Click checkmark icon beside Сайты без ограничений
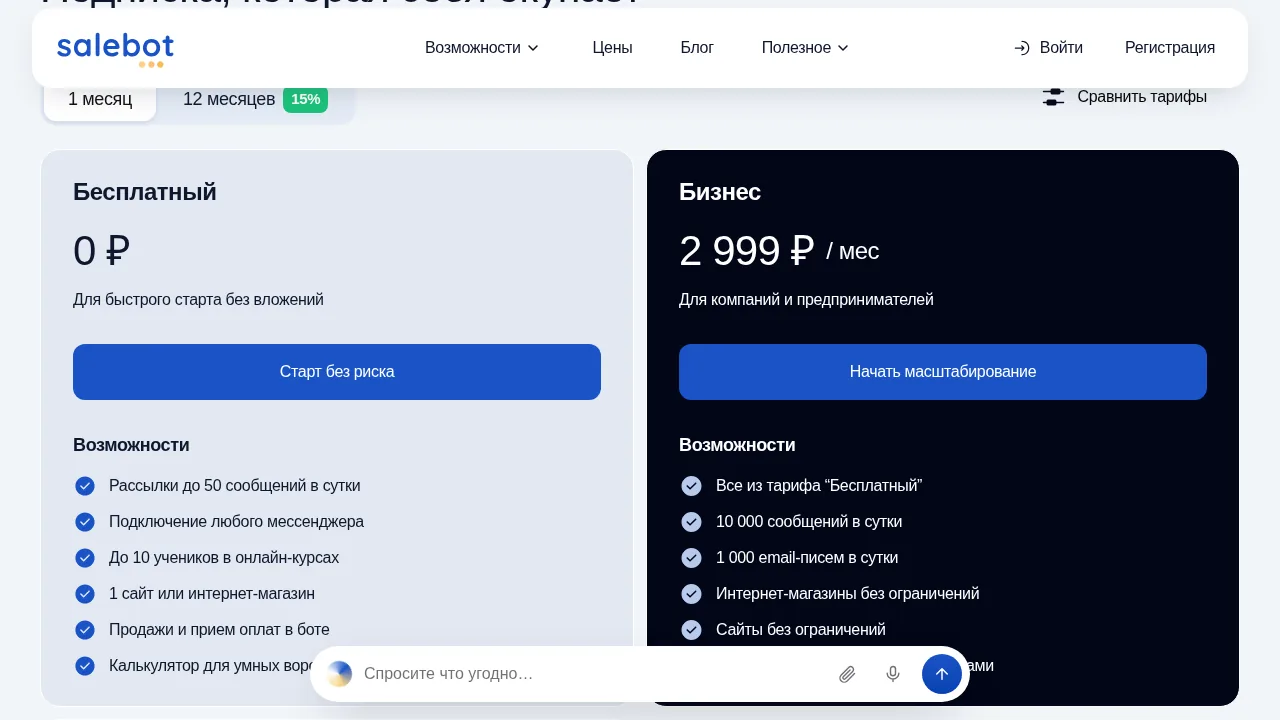 691,630
